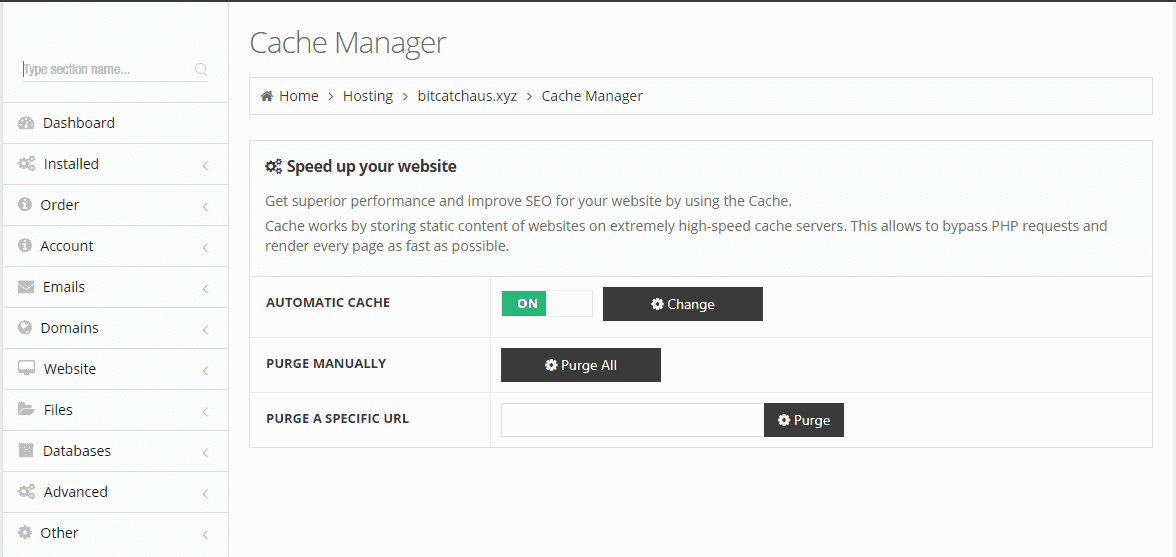1176x557 pixels.
Task: Click the Order info icon
Action: click(x=25, y=205)
